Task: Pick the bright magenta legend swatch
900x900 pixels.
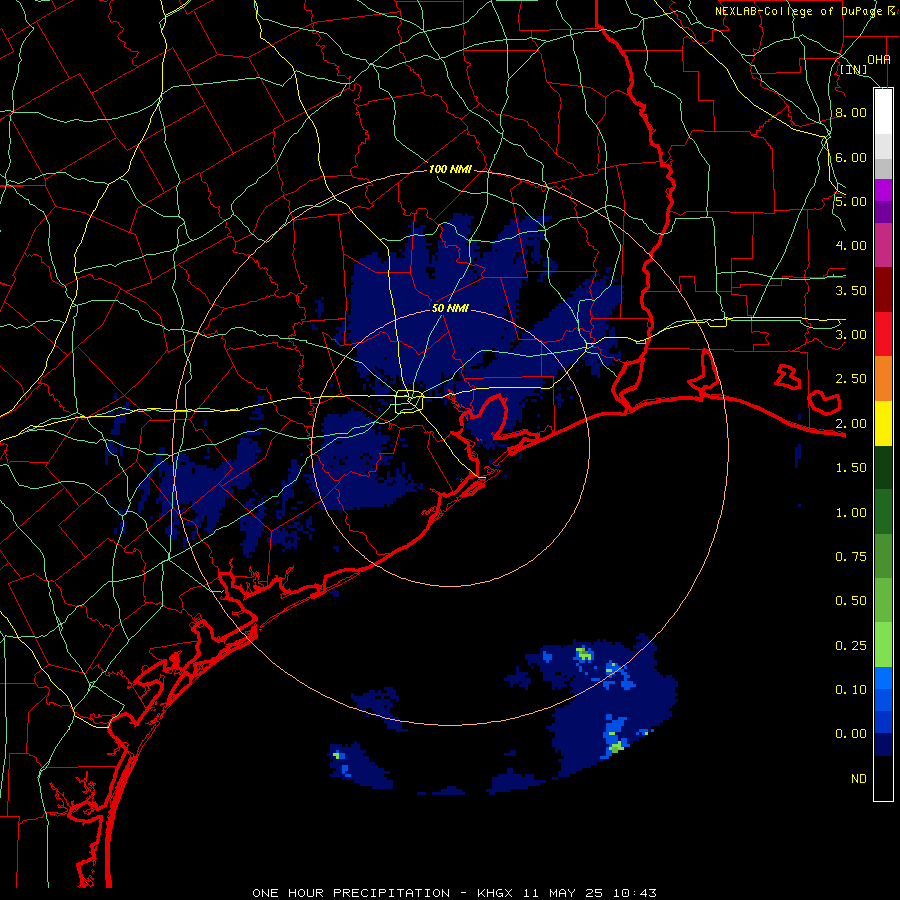Action: (883, 190)
